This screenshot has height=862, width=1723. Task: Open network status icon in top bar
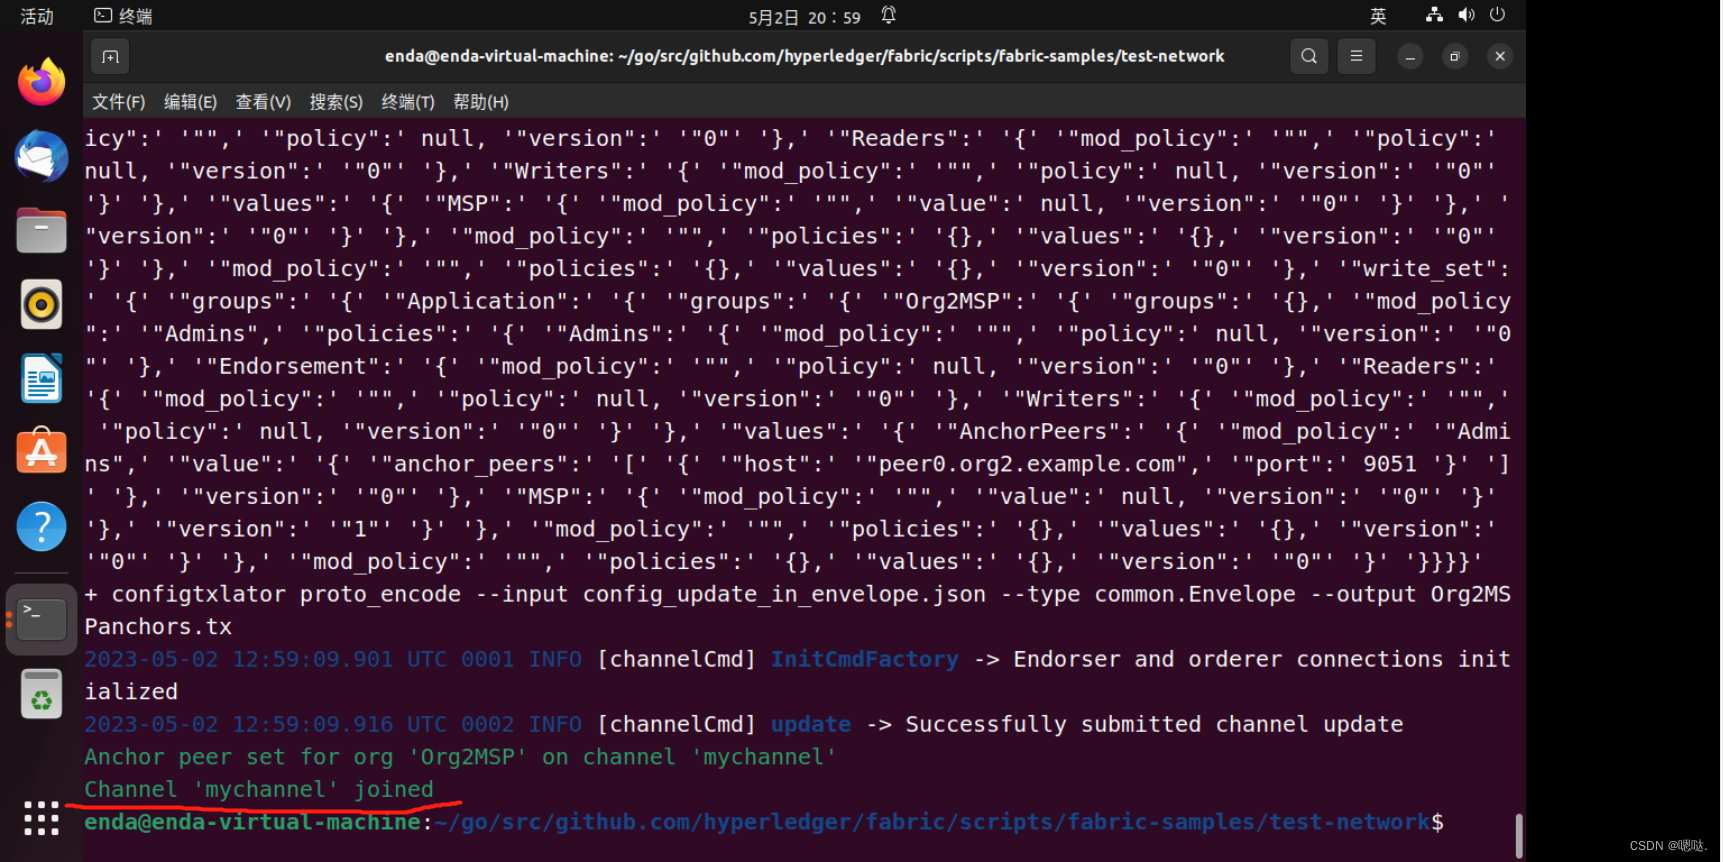pos(1434,15)
